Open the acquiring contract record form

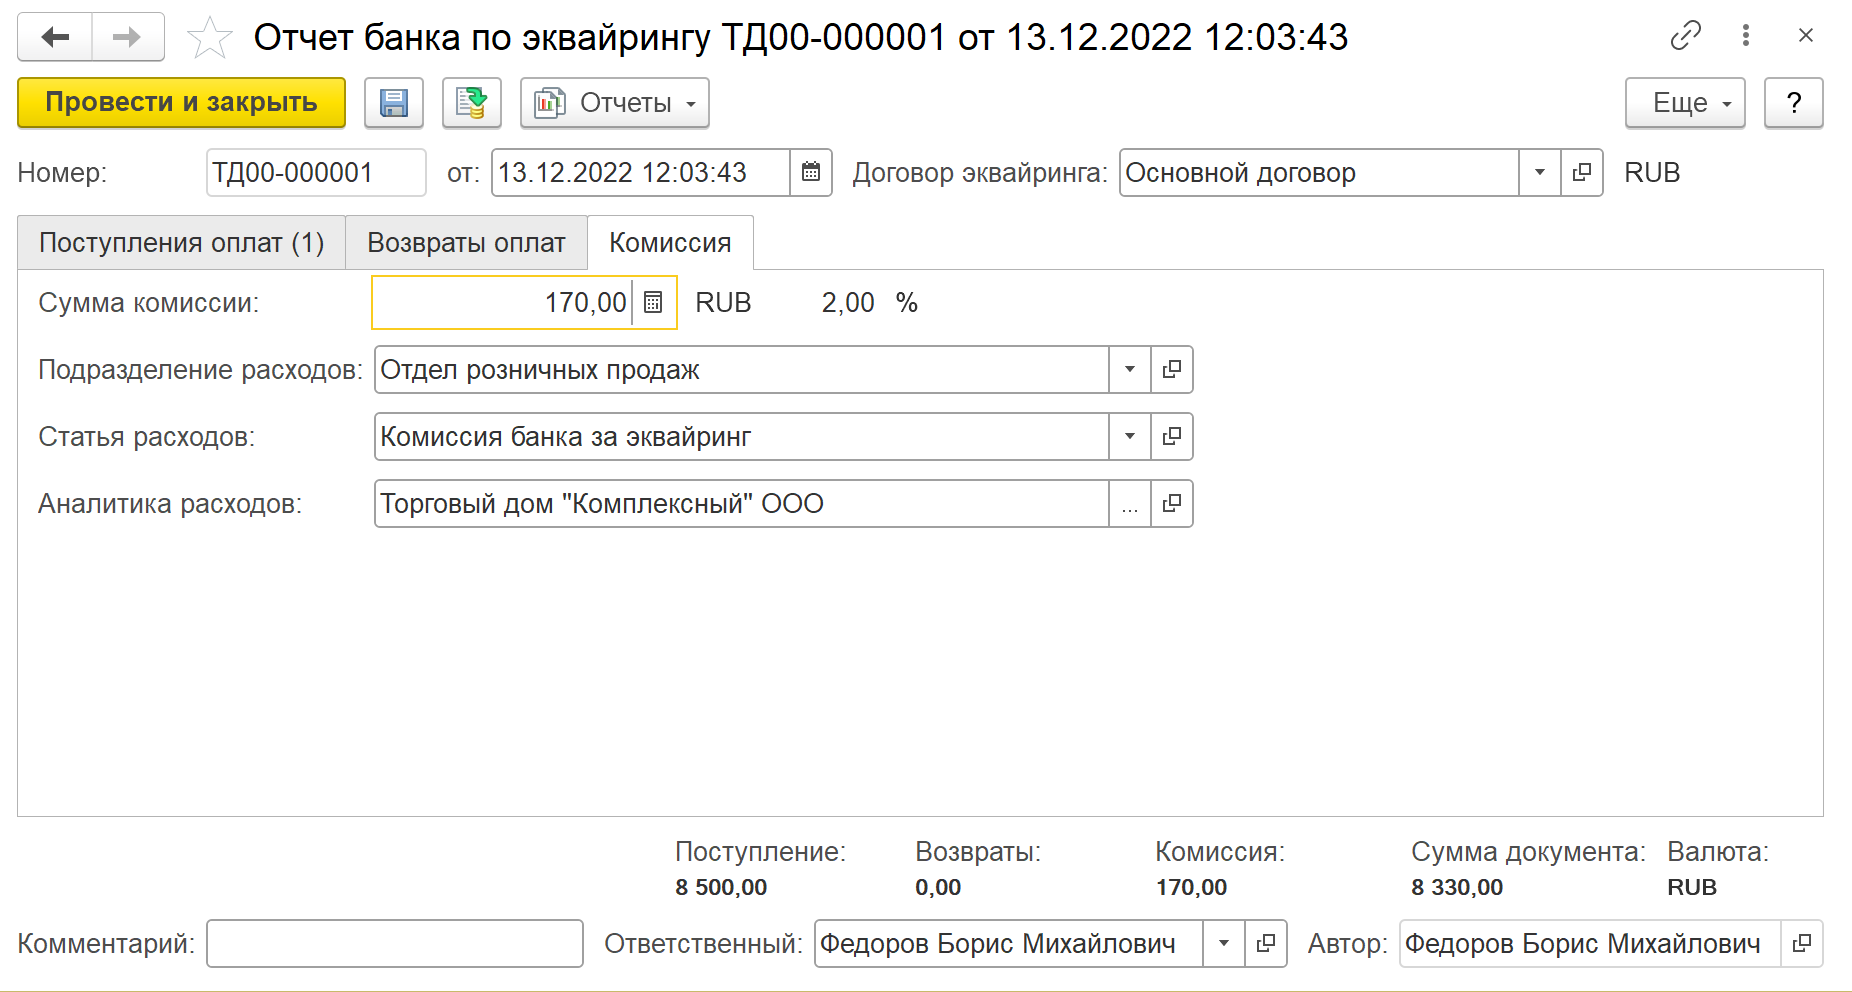1582,173
